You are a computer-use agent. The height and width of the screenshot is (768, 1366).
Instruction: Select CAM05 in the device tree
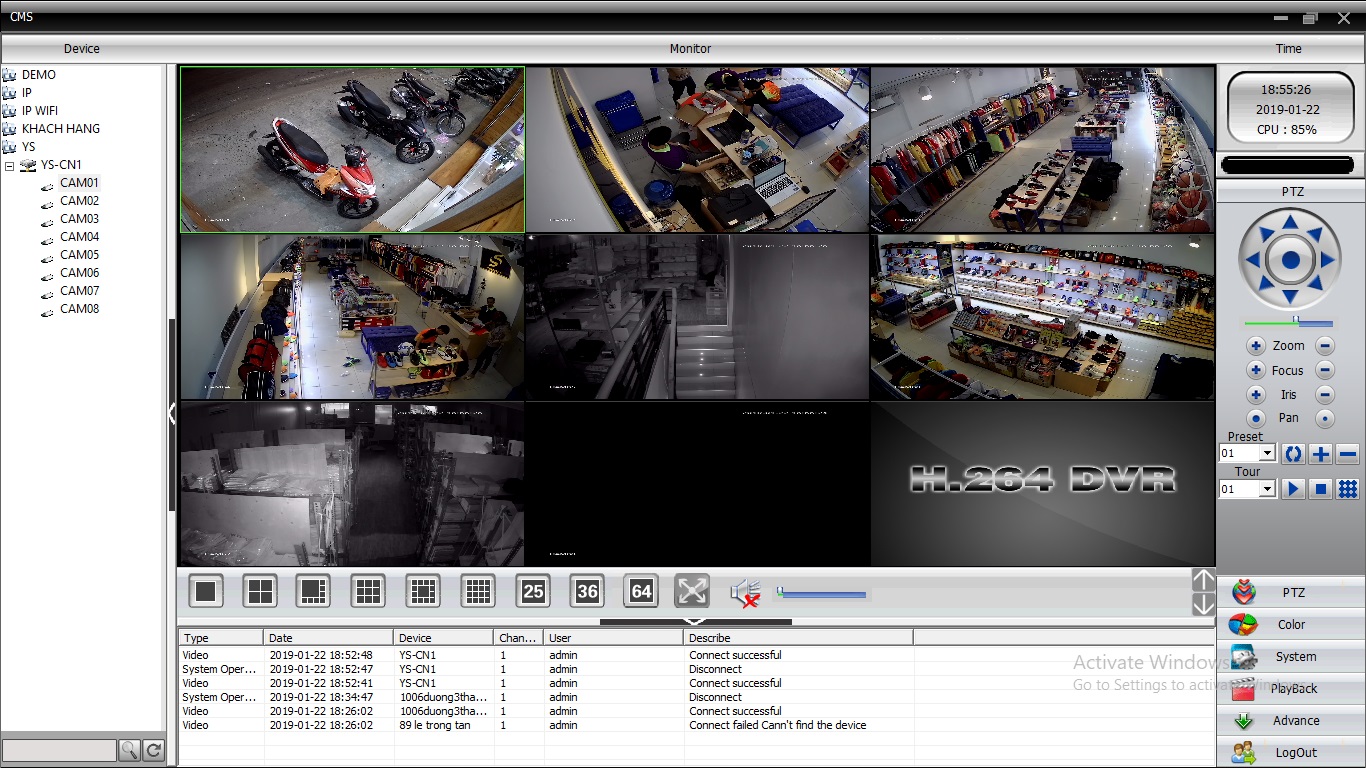[78, 254]
